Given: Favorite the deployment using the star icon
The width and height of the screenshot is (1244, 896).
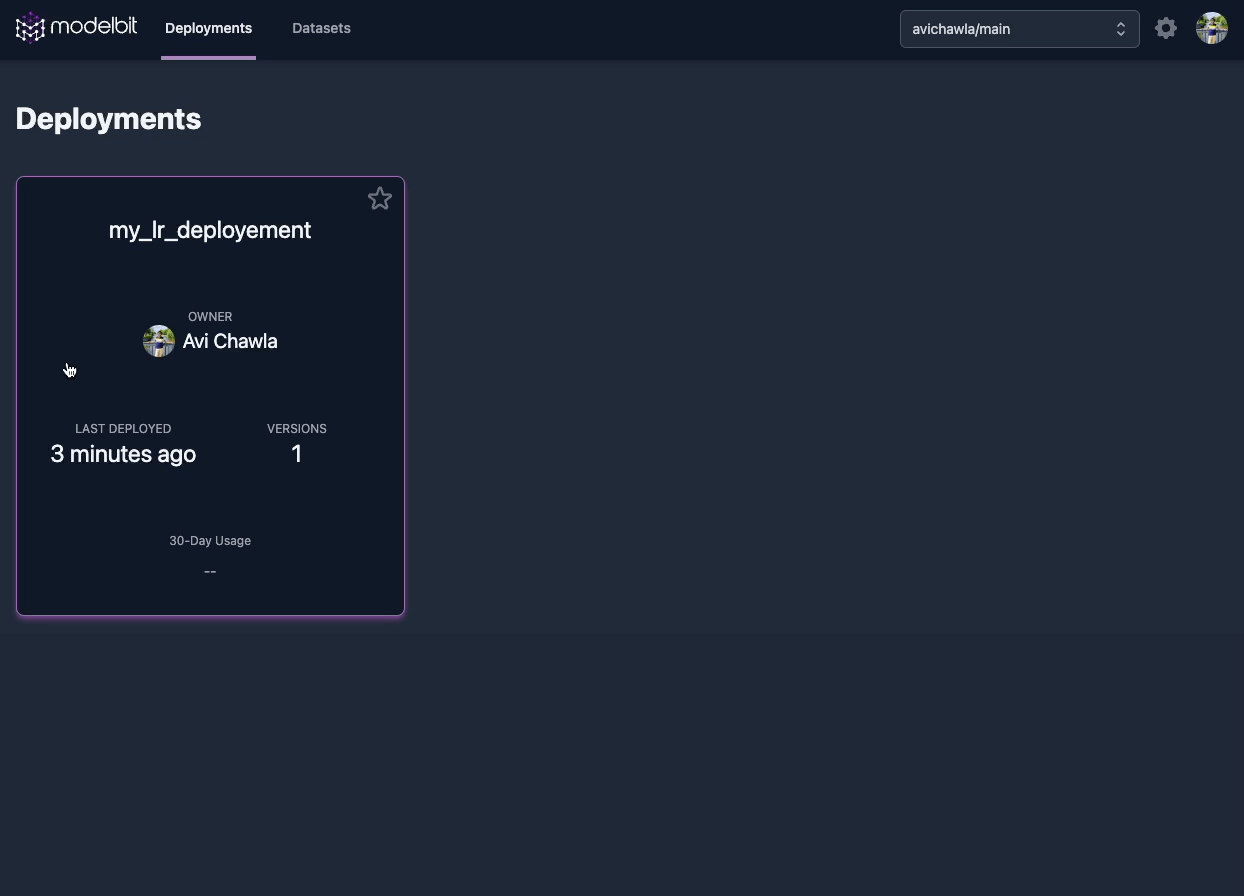Looking at the screenshot, I should (x=380, y=199).
